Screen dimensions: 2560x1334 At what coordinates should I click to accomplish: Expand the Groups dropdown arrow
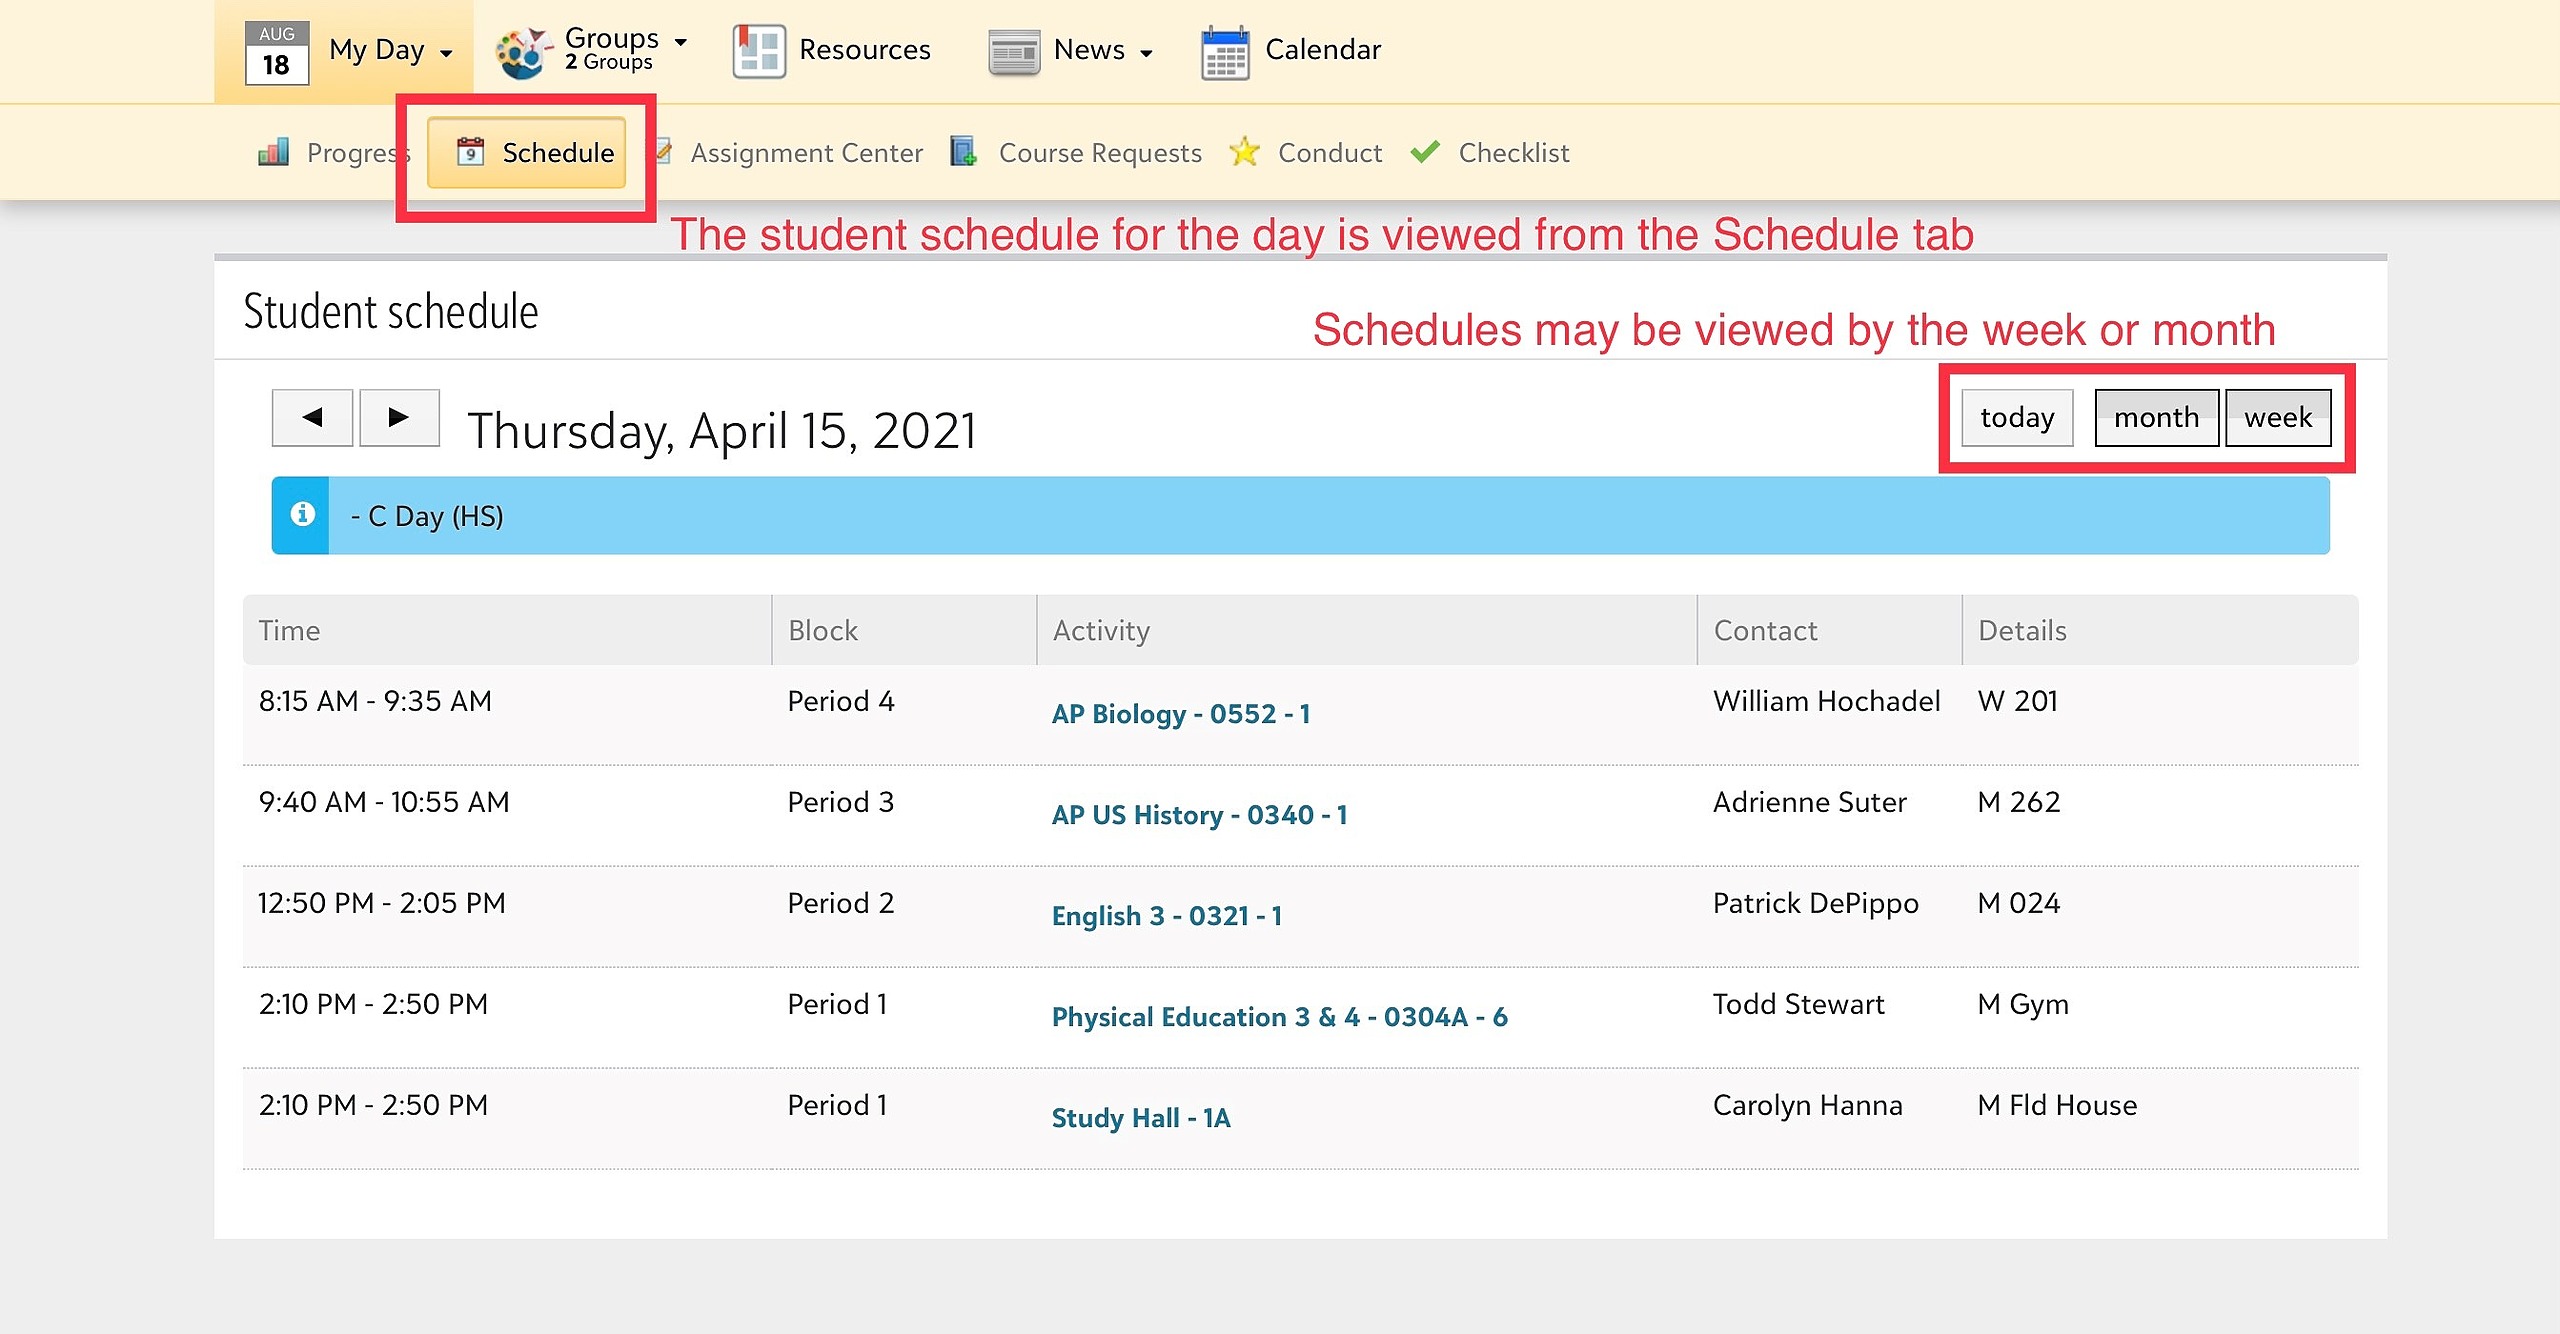coord(681,41)
